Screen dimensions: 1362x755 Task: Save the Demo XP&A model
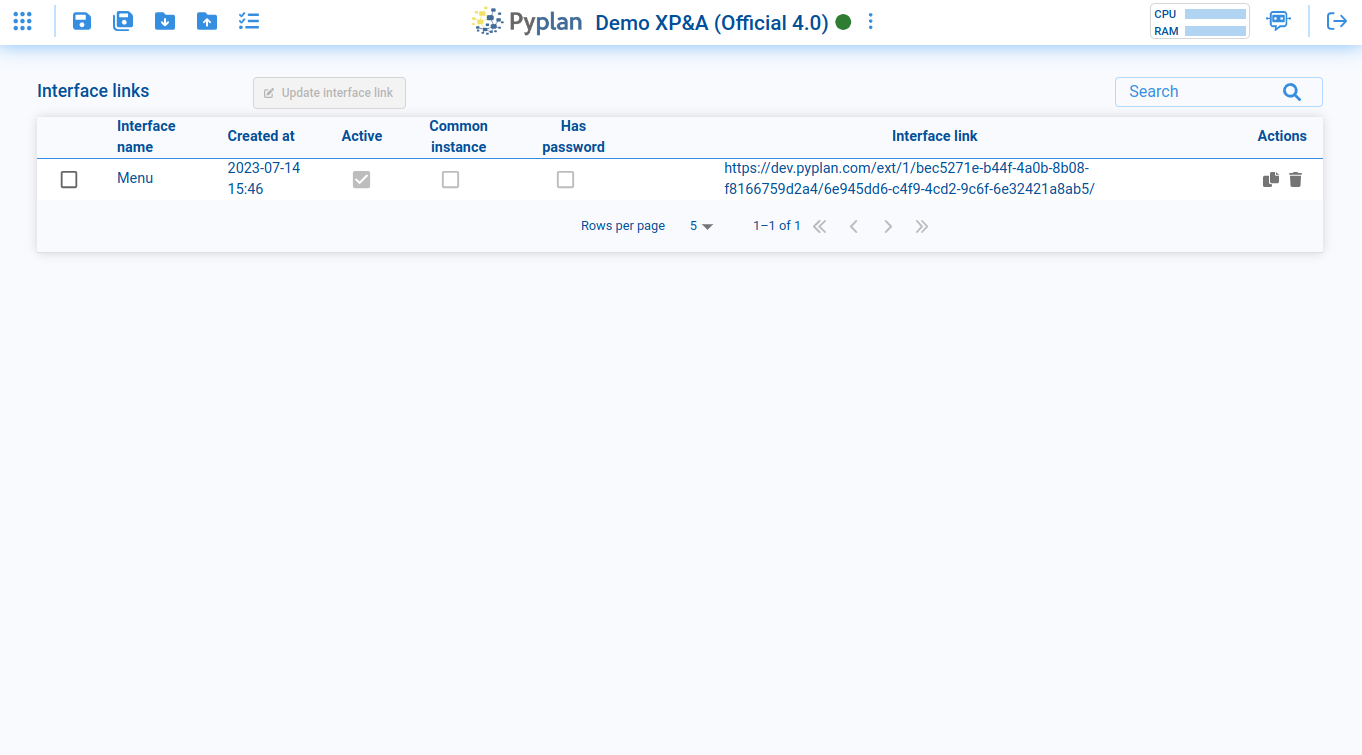(81, 21)
